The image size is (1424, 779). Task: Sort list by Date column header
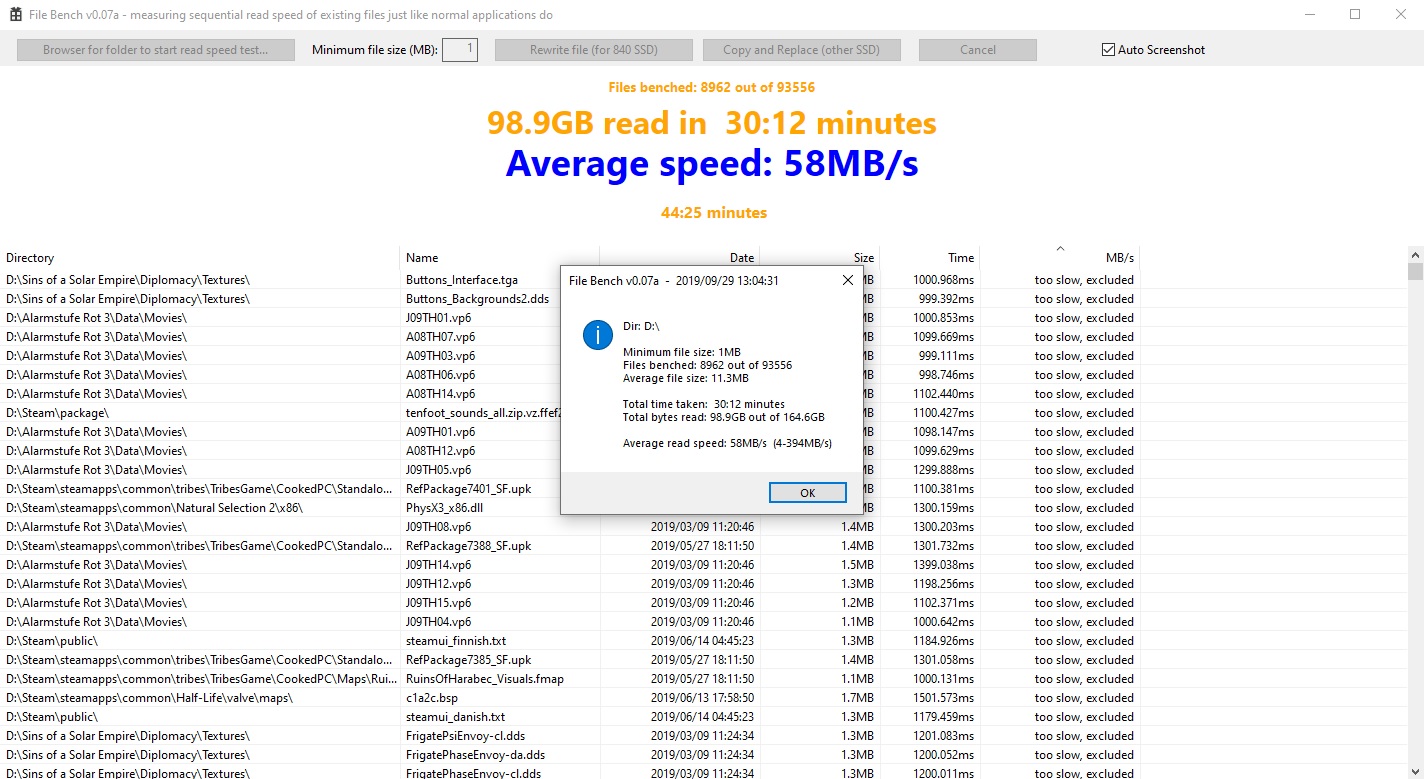[x=680, y=258]
